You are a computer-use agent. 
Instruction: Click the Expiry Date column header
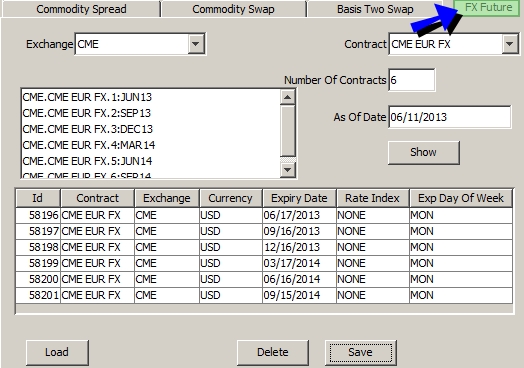[299, 198]
